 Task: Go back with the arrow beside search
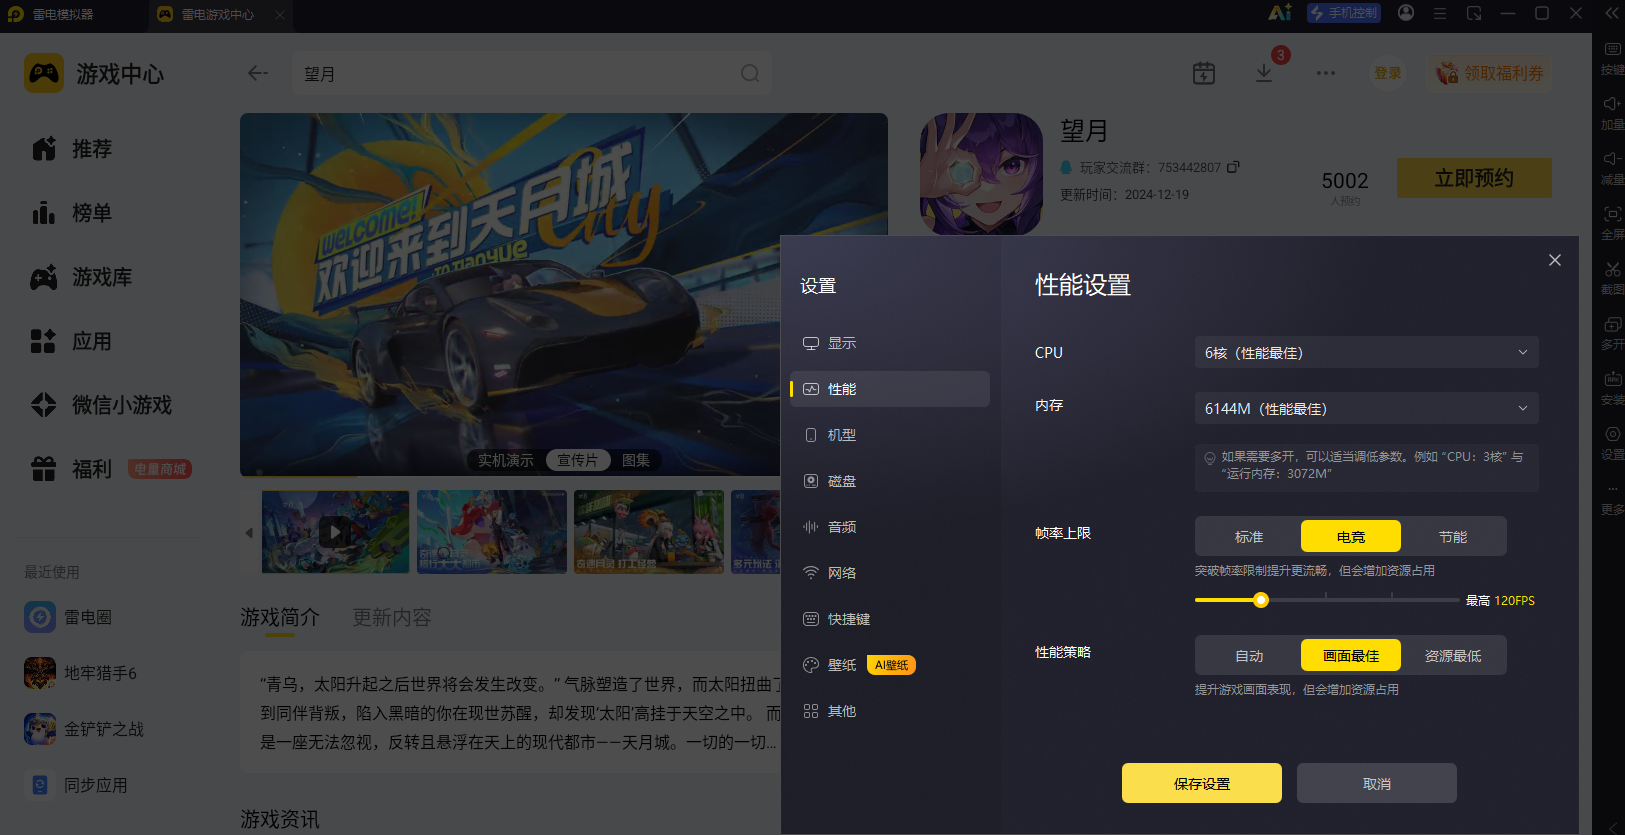tap(258, 73)
